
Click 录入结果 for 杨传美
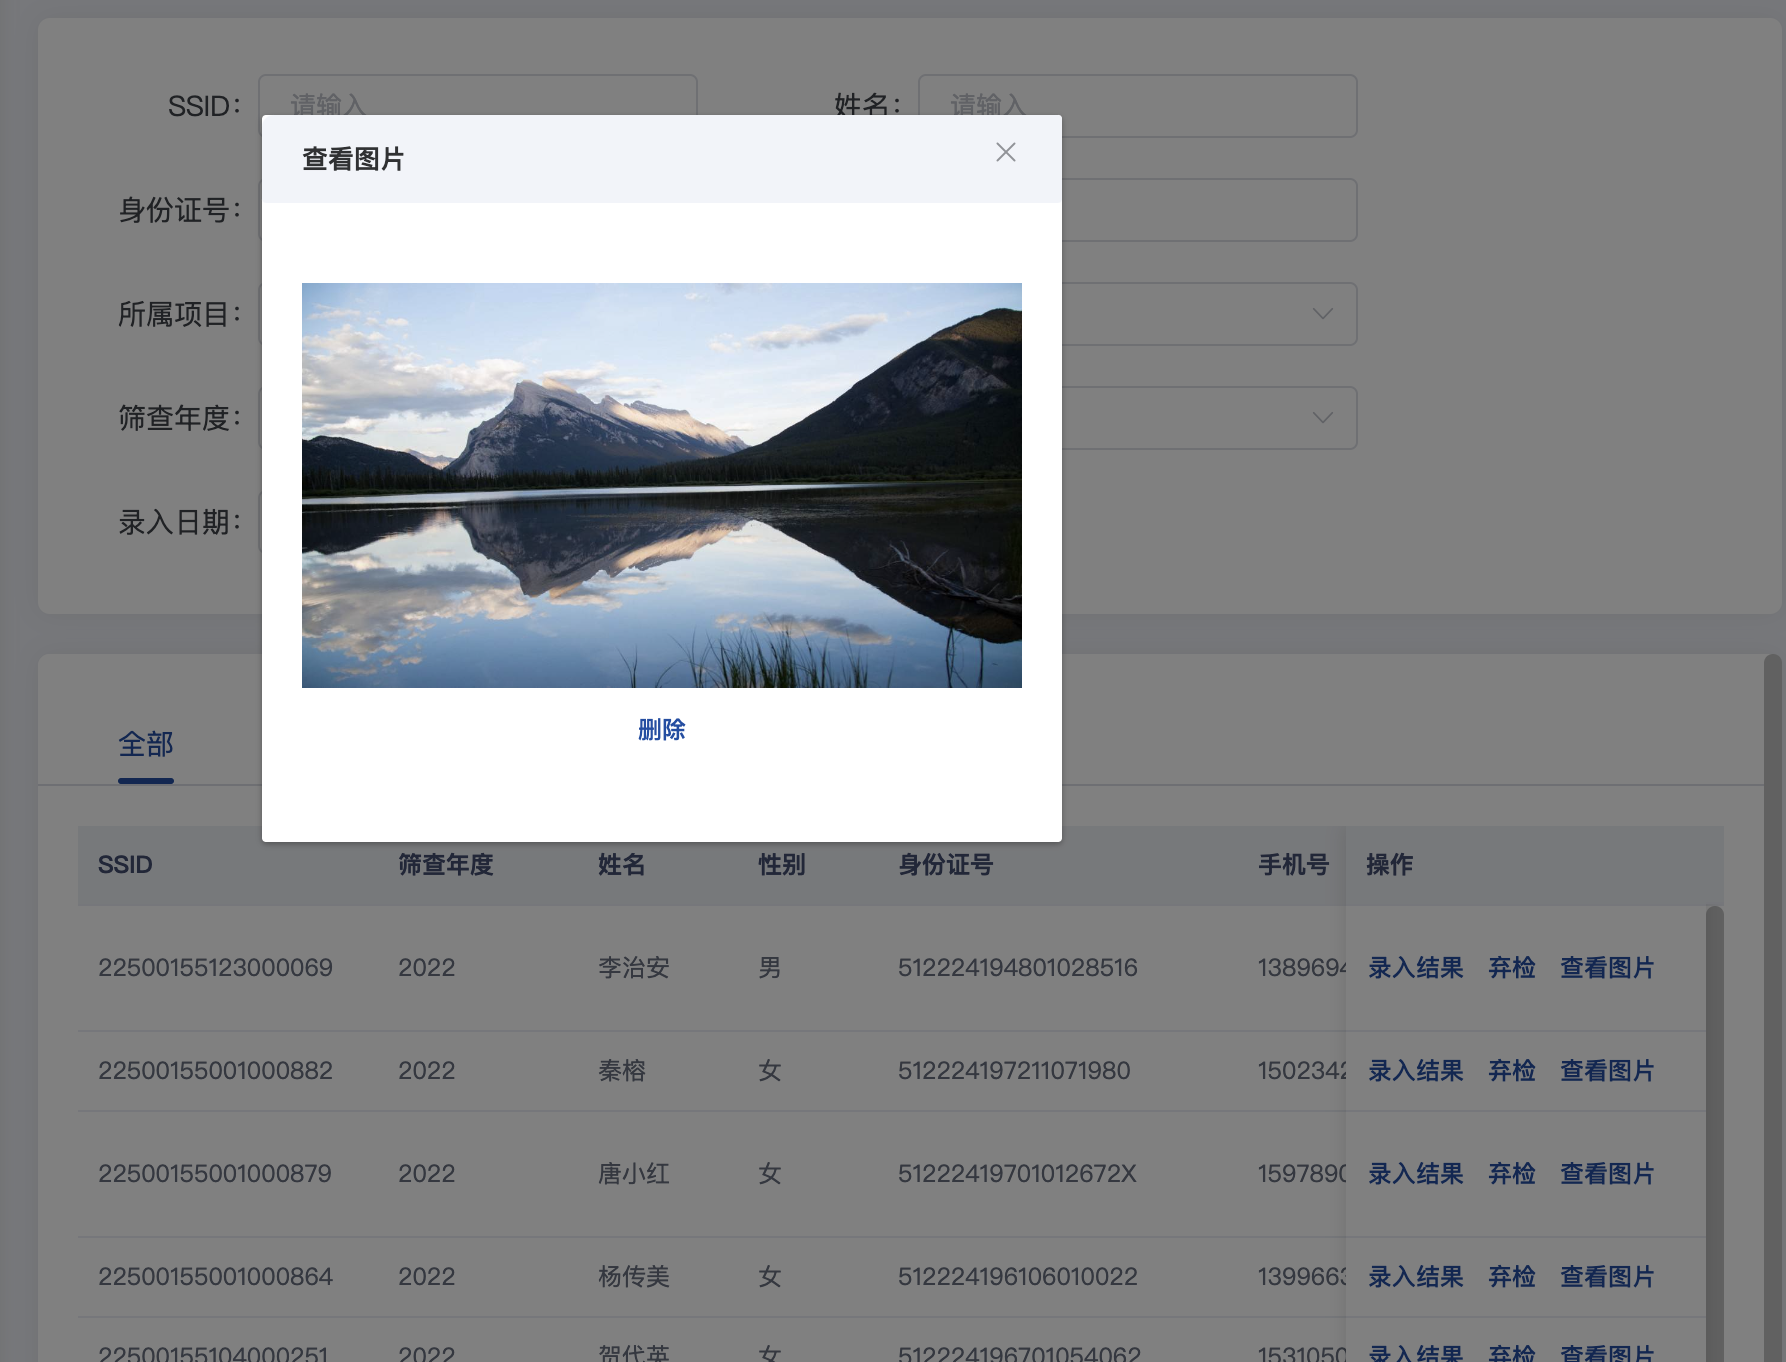tap(1416, 1277)
